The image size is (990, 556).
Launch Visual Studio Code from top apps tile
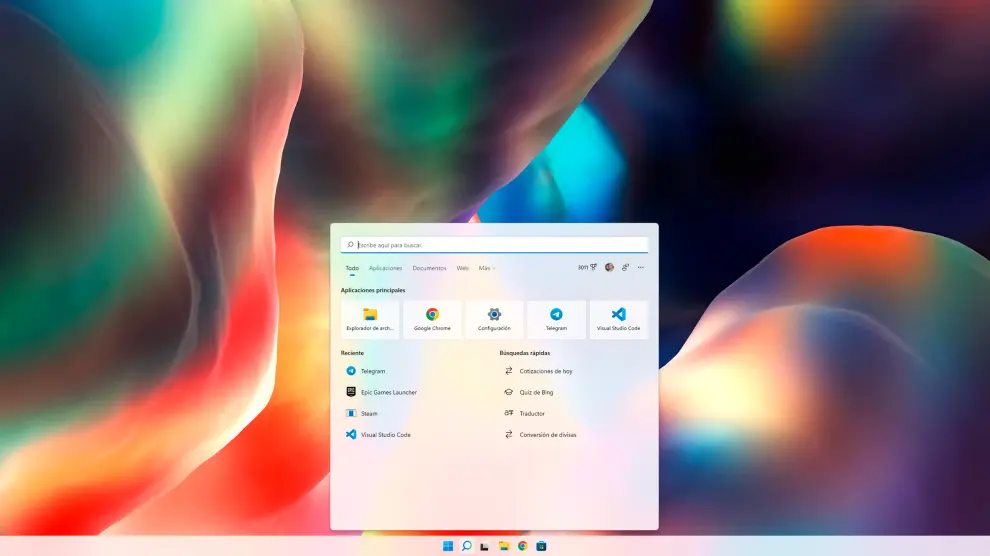point(618,319)
